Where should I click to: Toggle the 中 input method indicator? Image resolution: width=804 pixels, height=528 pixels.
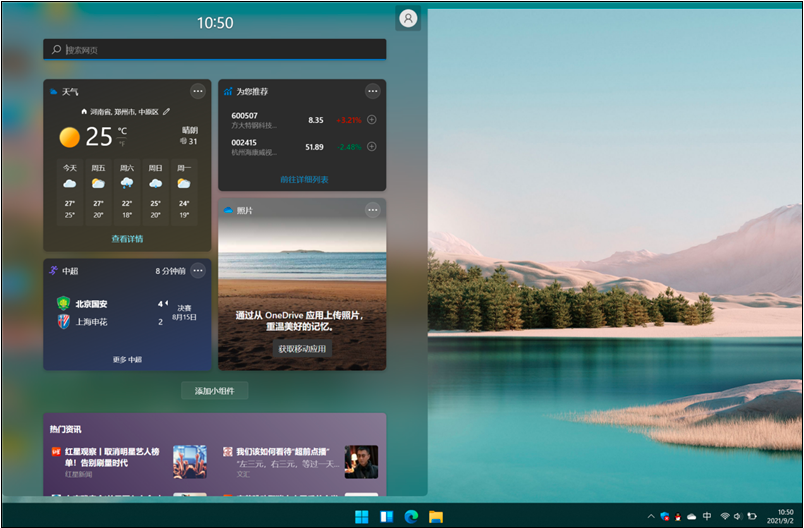(707, 516)
